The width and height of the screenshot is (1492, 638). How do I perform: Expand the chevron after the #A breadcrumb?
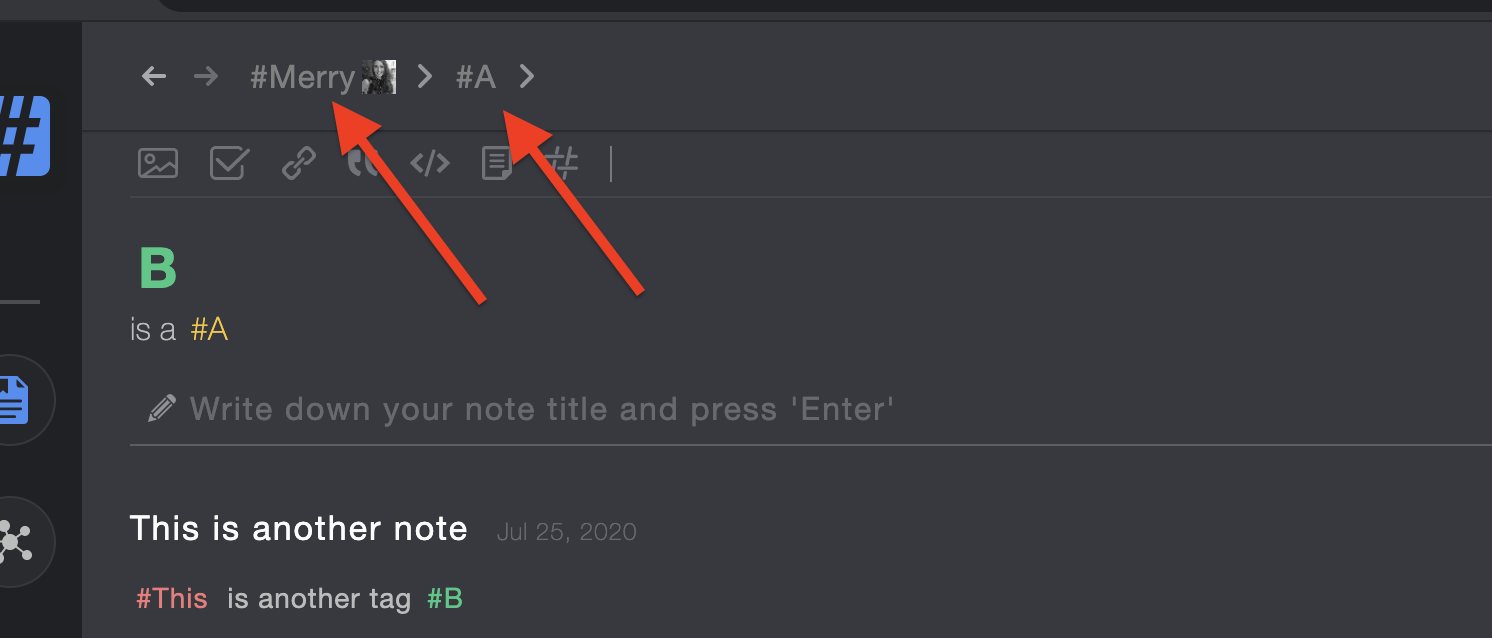point(527,76)
